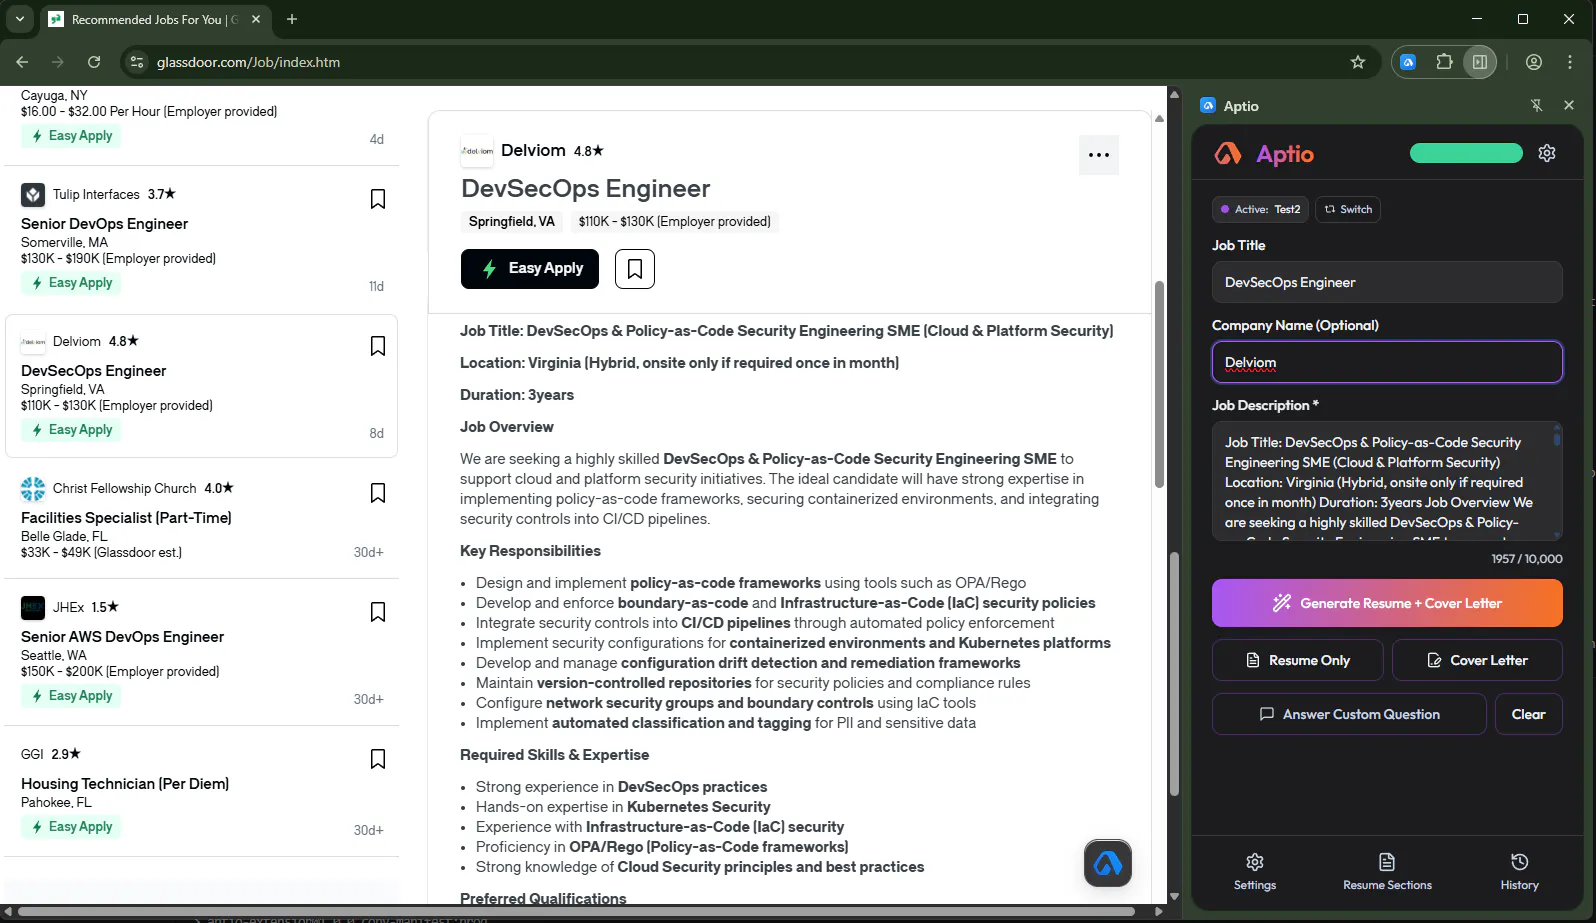This screenshot has width=1596, height=923.
Task: Bookmark this page with the star icon
Action: tap(1358, 62)
